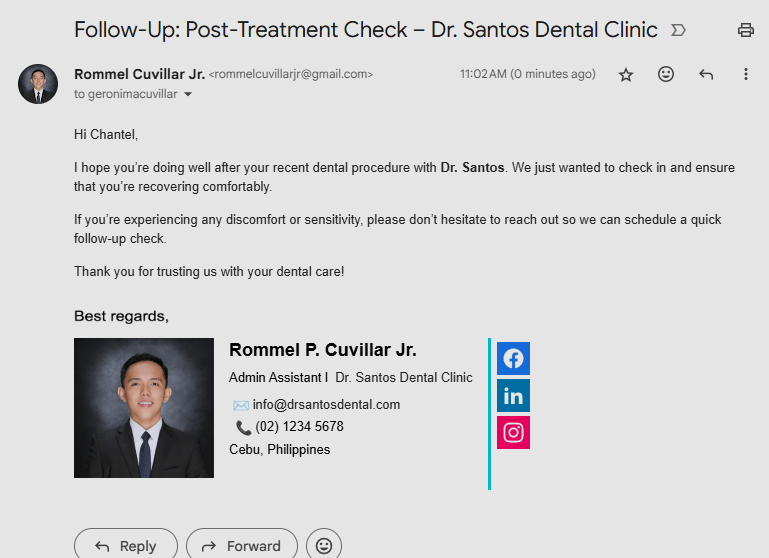Click the phone icon in signature

pos(243,428)
